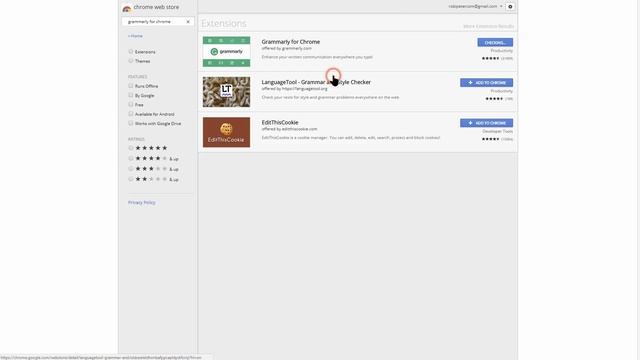Open the Grammarly extension thumbnail
The width and height of the screenshot is (640, 360).
pyautogui.click(x=227, y=51)
